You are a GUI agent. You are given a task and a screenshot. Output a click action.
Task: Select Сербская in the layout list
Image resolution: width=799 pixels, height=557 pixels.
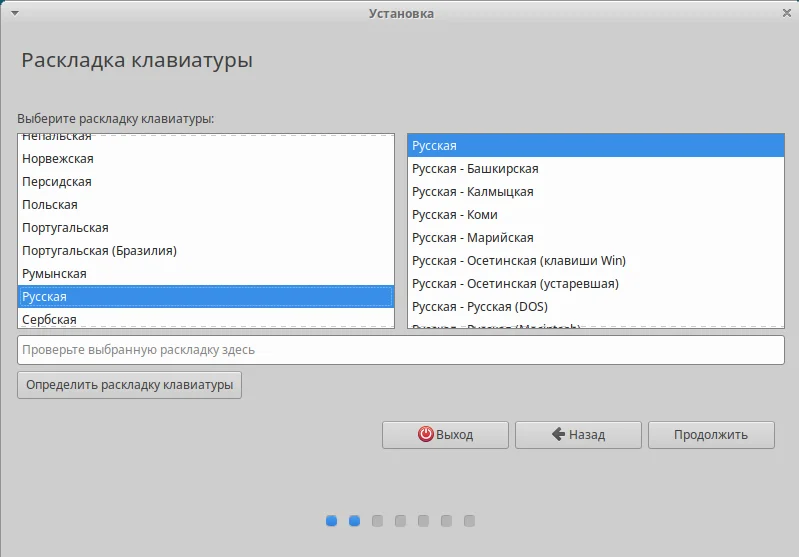tap(206, 319)
